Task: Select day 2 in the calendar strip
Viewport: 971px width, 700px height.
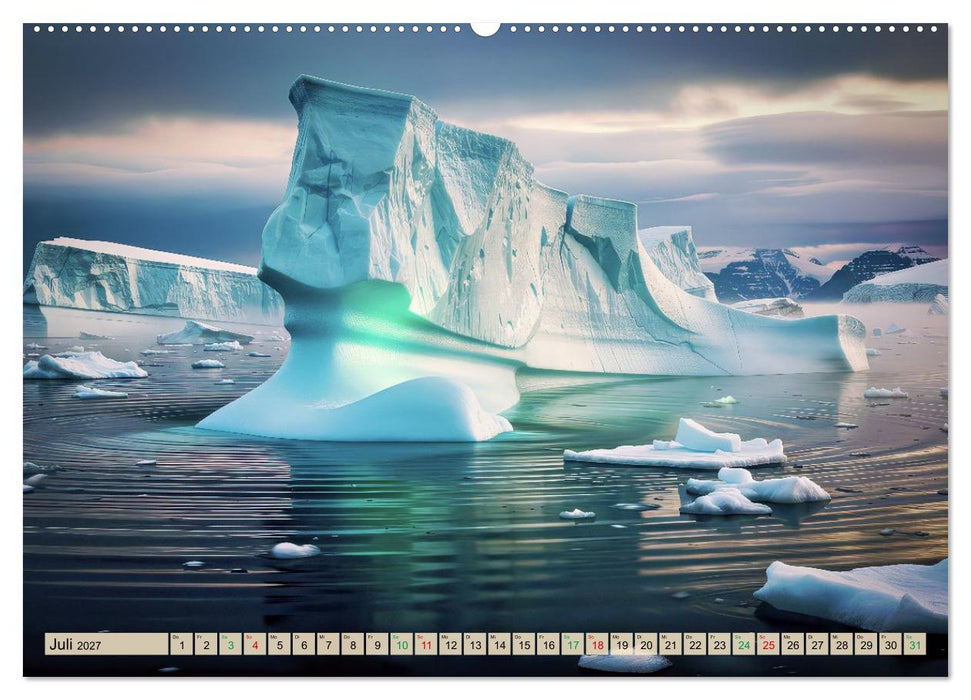Action: pyautogui.click(x=206, y=644)
